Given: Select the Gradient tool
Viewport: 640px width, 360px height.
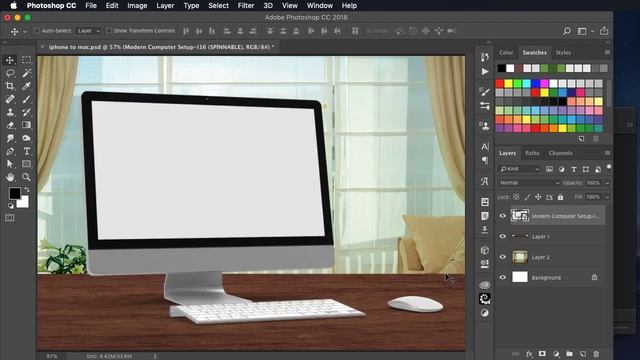Looking at the screenshot, I should click(x=27, y=125).
